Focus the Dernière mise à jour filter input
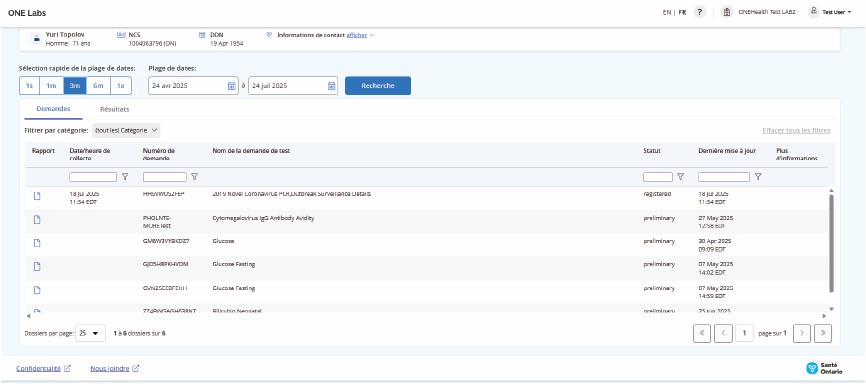The image size is (866, 384). (x=724, y=177)
